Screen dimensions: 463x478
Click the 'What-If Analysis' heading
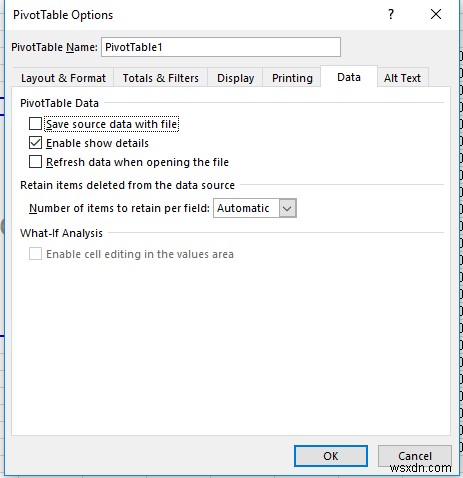click(x=61, y=233)
